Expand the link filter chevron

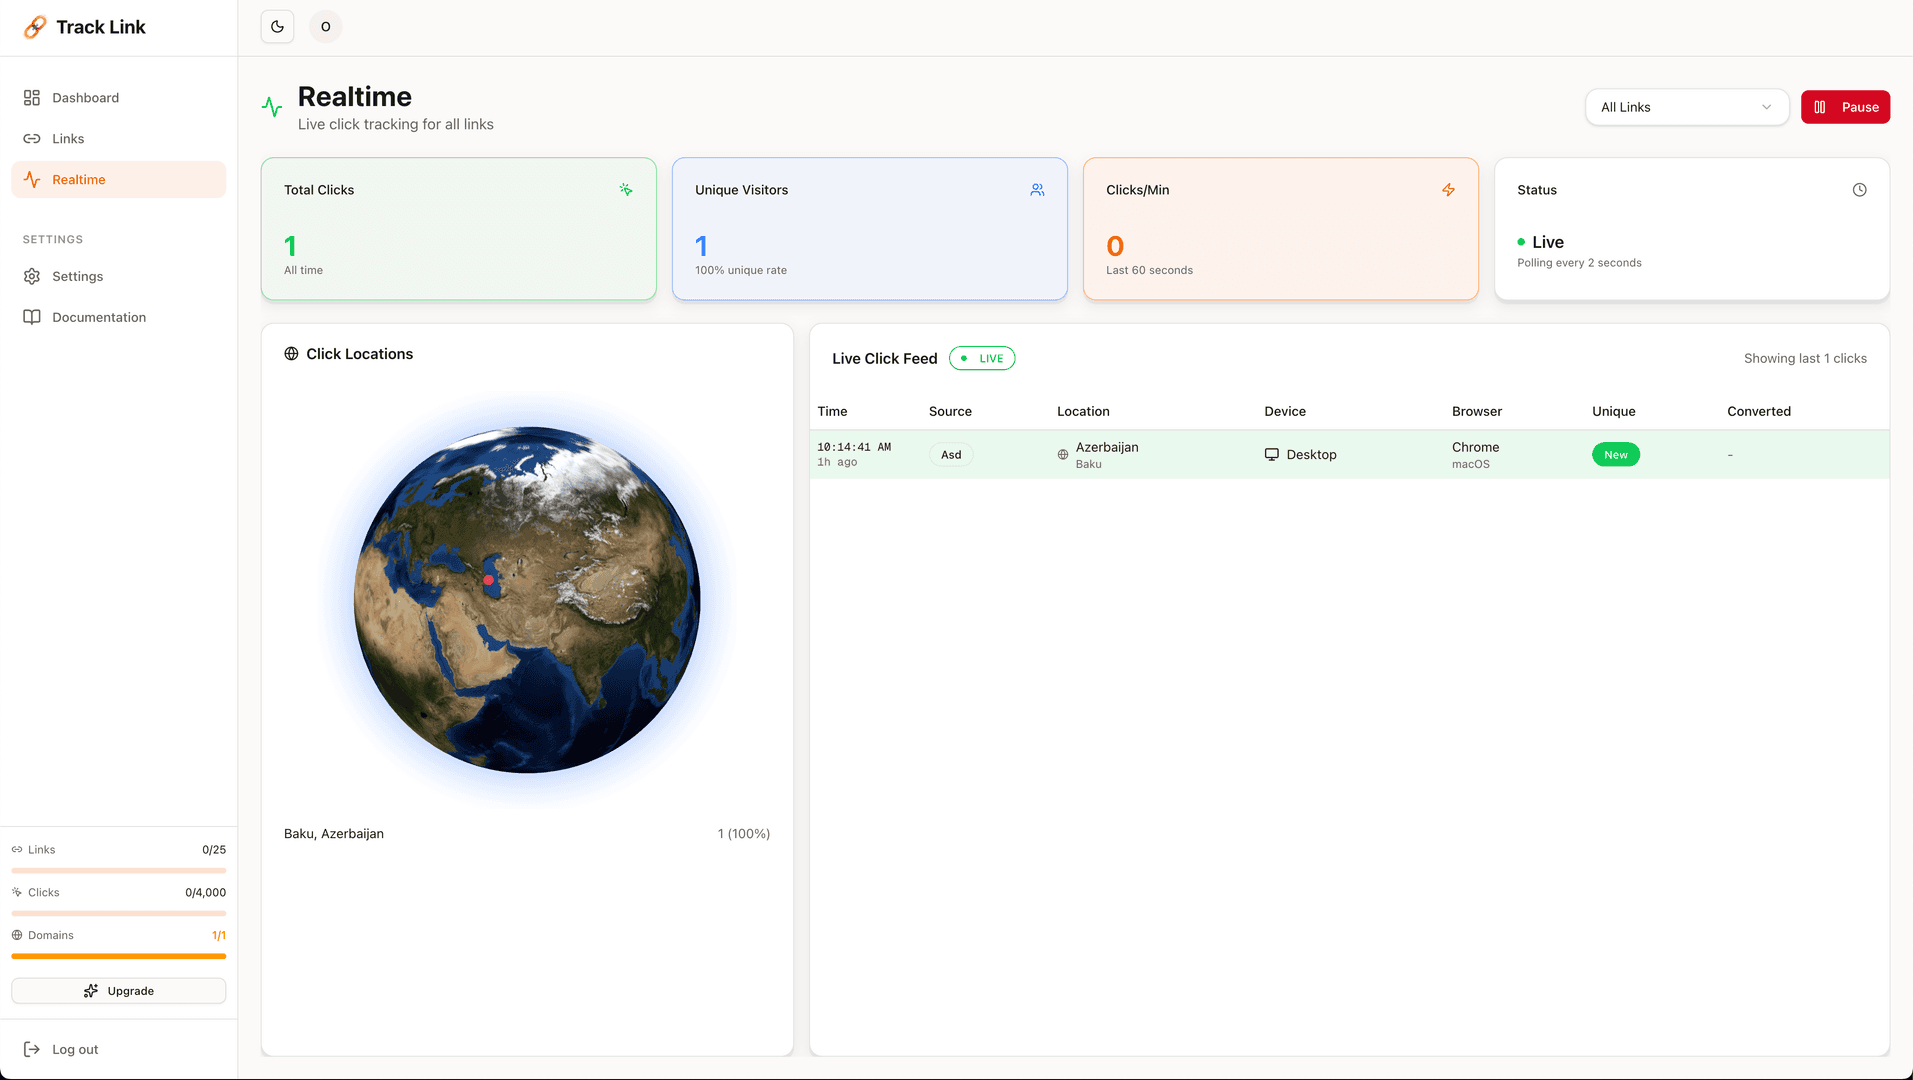coord(1766,107)
